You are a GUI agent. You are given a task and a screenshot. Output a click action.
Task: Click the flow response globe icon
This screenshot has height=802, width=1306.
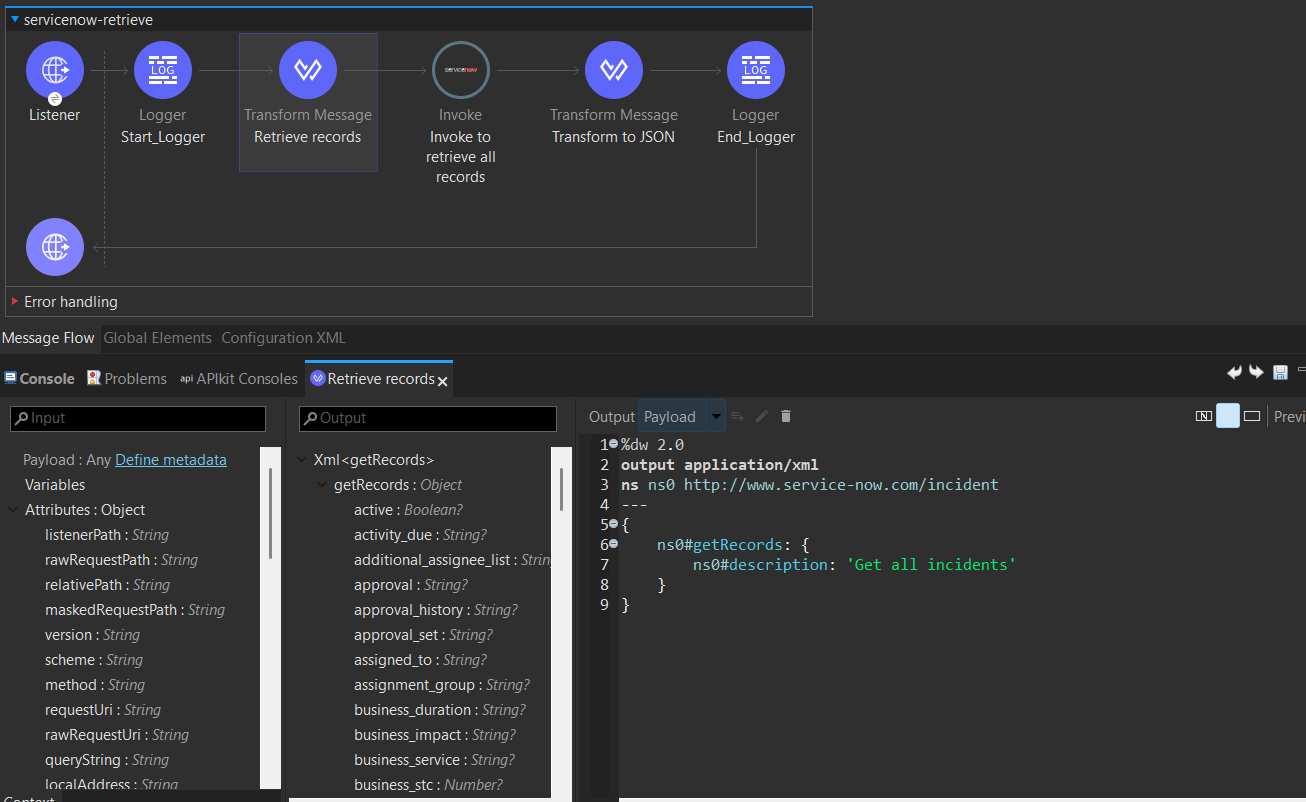[x=55, y=247]
